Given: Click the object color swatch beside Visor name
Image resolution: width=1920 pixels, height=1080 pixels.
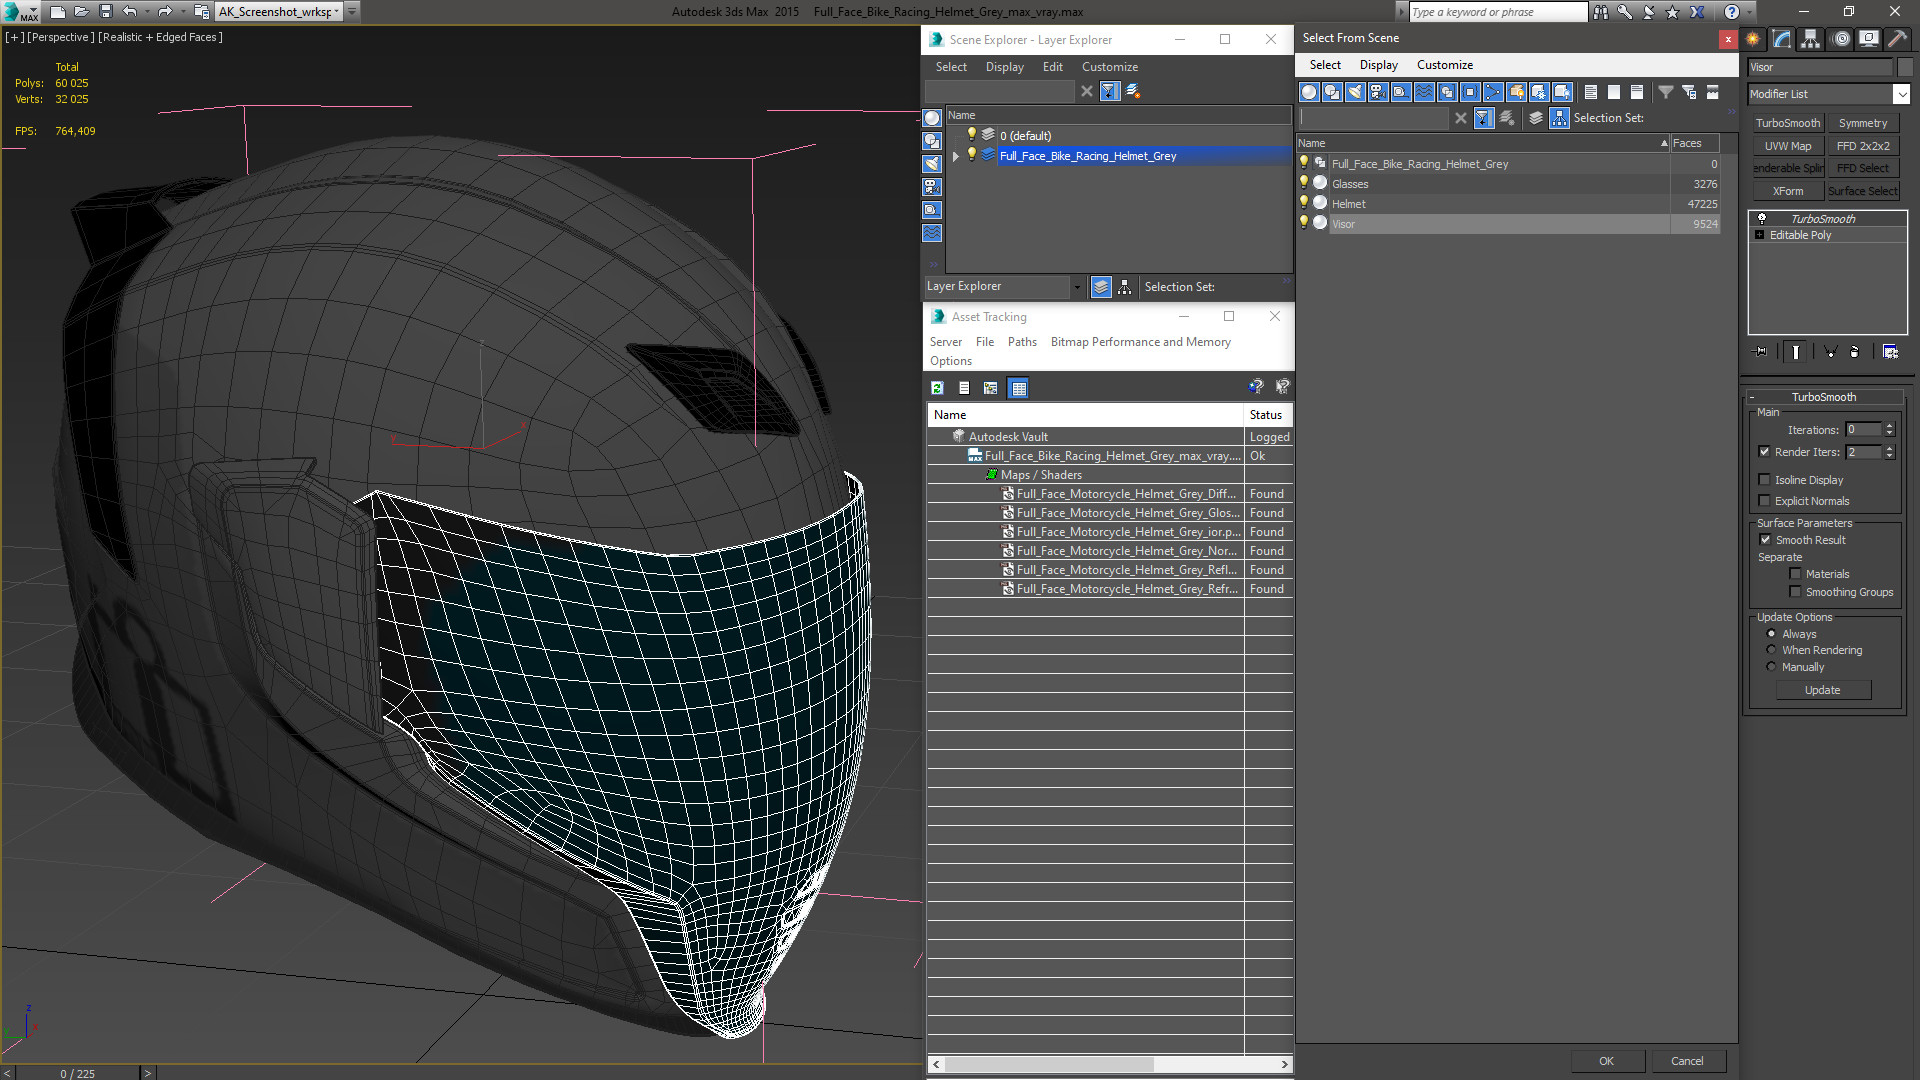Looking at the screenshot, I should [x=1904, y=67].
